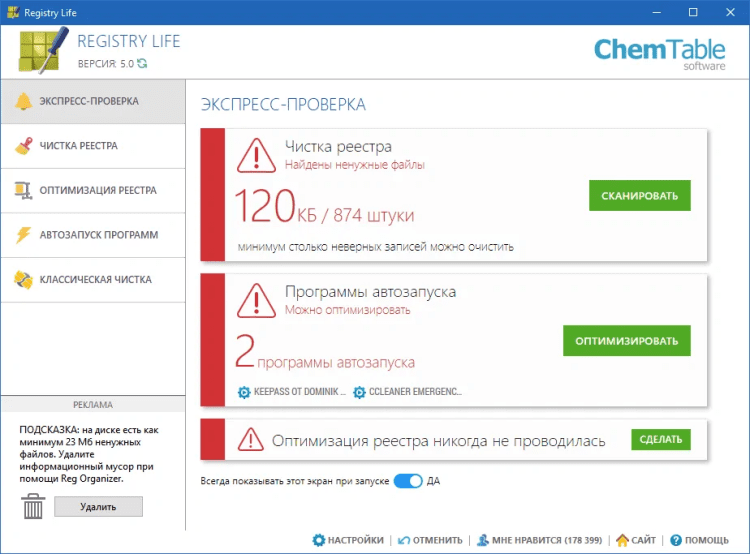The width and height of the screenshot is (750, 554).
Task: Click the Реклама panel header
Action: pyautogui.click(x=93, y=405)
